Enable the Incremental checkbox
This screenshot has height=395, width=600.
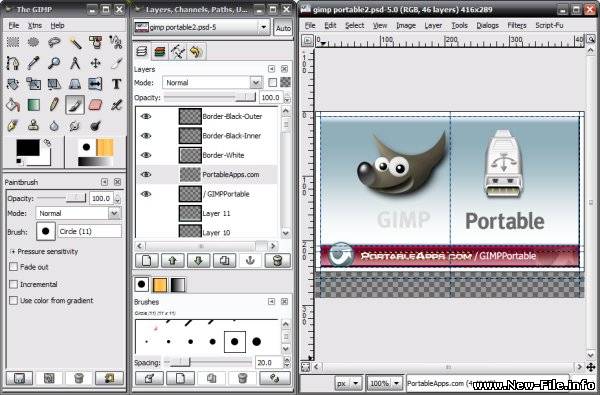click(x=13, y=284)
